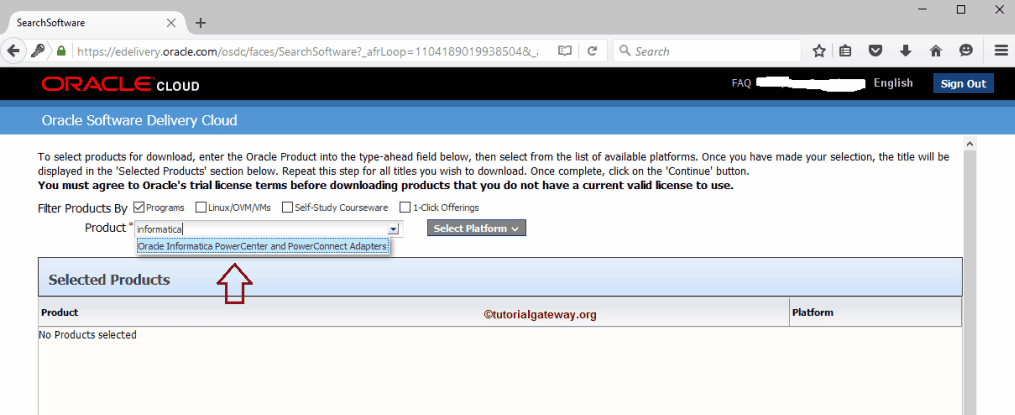Maximize the browser window

(x=961, y=9)
